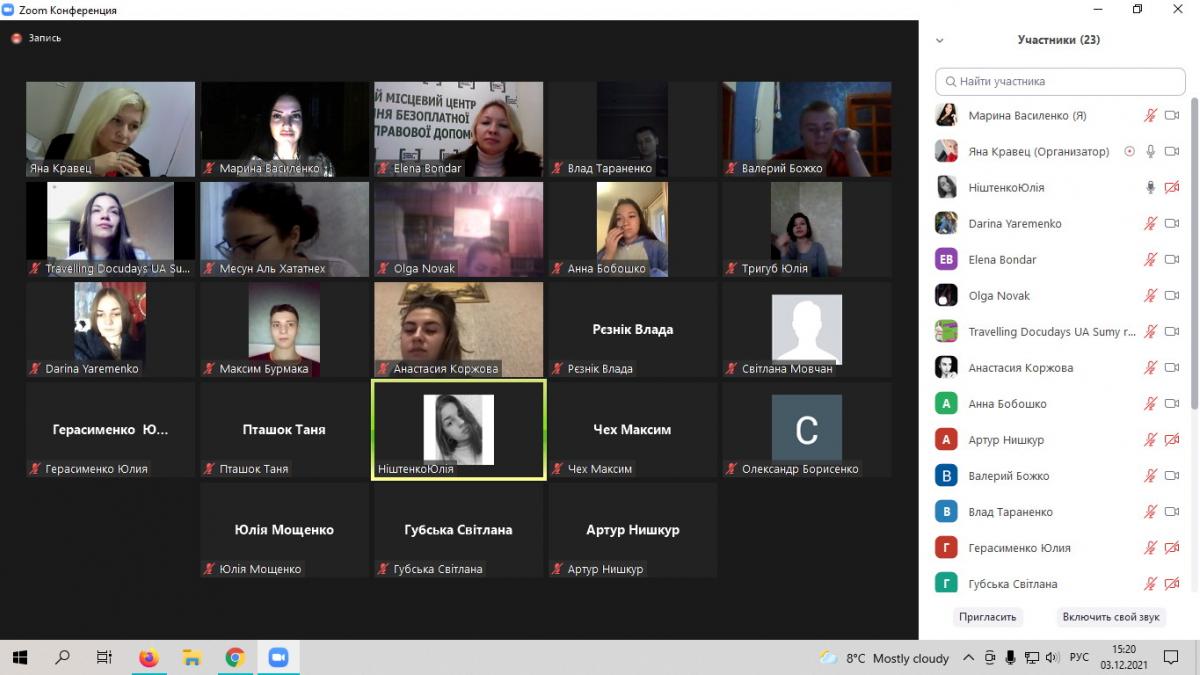
Task: Click Яна Кравец recording dot icon
Action: tap(1130, 152)
